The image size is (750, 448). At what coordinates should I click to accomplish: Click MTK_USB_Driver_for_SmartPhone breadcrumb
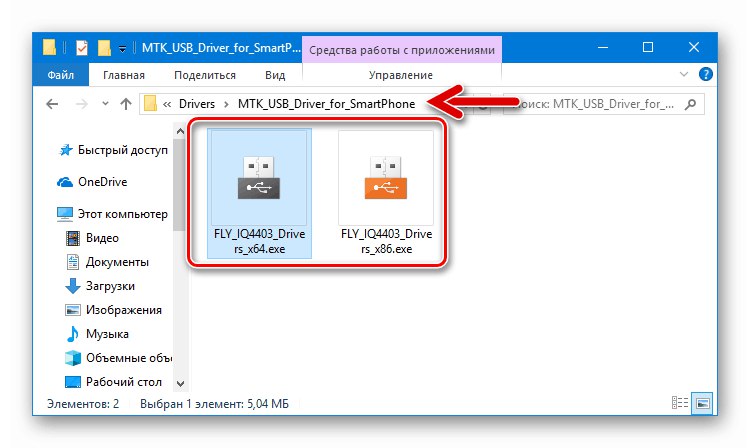click(326, 104)
